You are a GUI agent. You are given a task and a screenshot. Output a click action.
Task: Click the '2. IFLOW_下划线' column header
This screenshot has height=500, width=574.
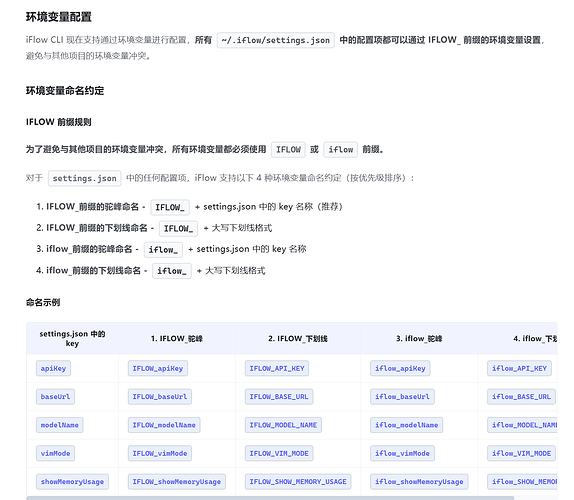pyautogui.click(x=298, y=339)
